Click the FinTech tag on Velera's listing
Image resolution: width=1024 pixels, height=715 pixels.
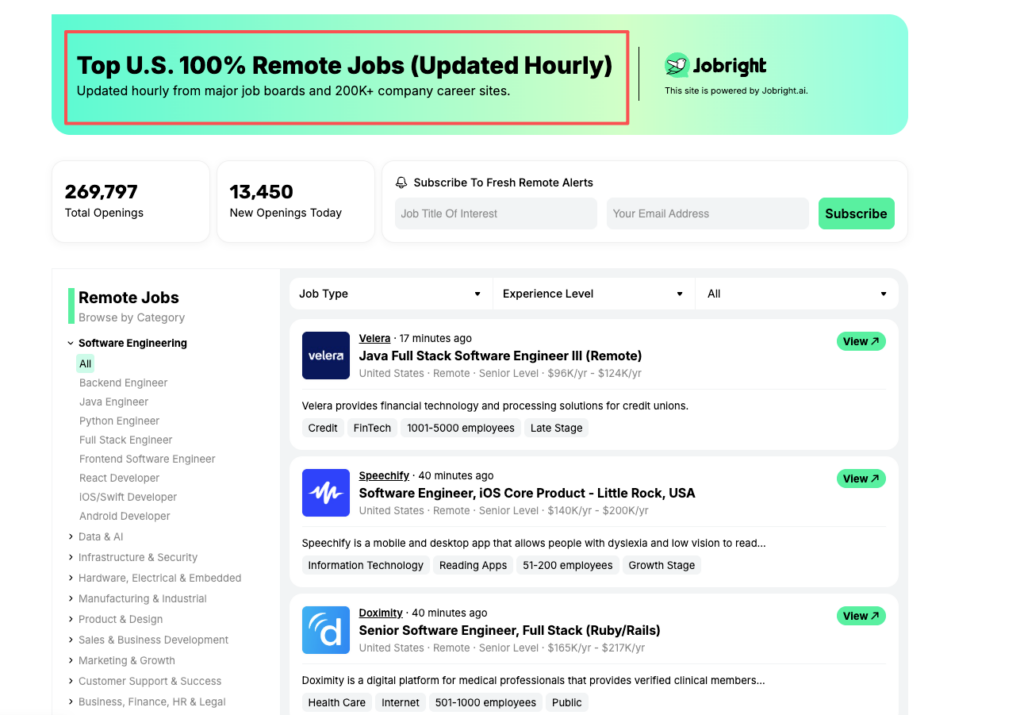pos(371,427)
